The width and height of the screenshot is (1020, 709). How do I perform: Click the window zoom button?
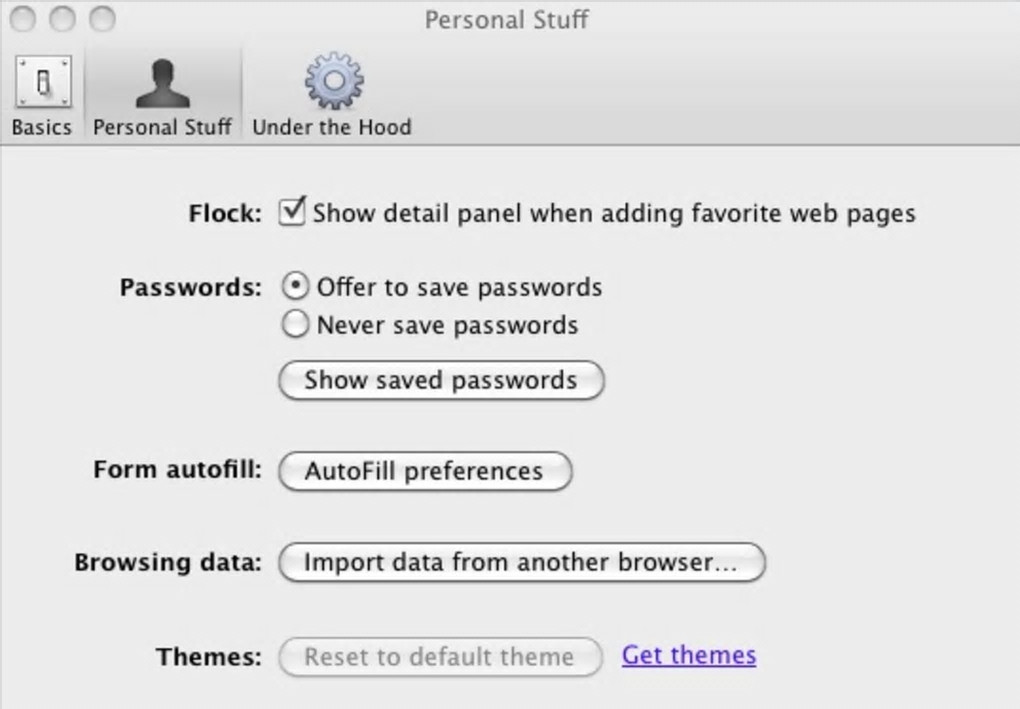(101, 19)
